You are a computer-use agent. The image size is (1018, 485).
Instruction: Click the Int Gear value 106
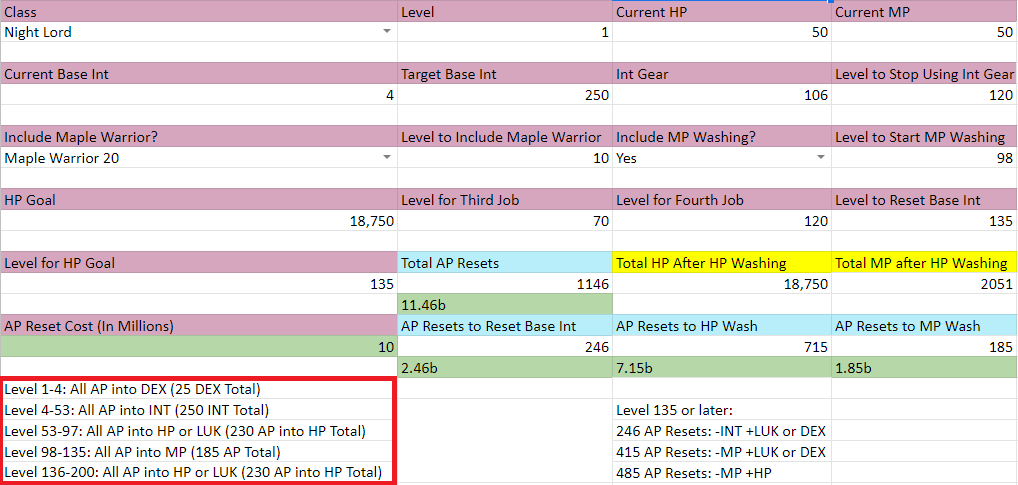coord(721,95)
